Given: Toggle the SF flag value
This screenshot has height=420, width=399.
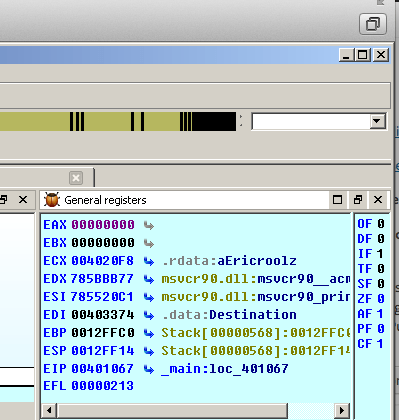Looking at the screenshot, I should (381, 284).
